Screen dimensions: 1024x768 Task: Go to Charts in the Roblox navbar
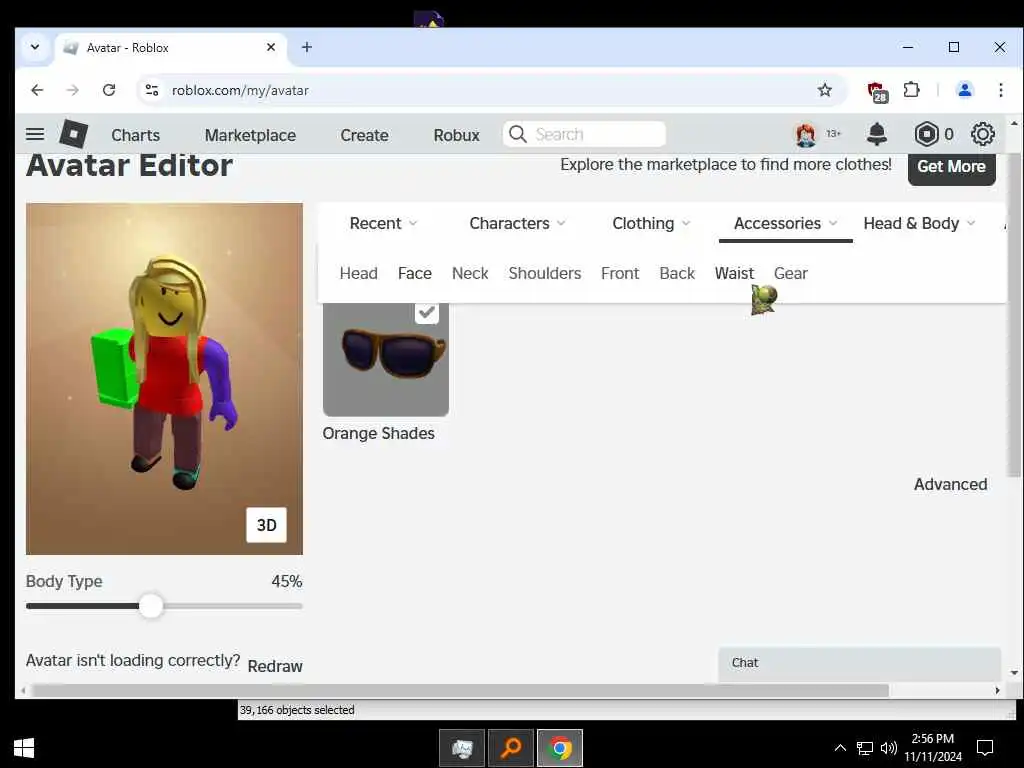[x=135, y=135]
